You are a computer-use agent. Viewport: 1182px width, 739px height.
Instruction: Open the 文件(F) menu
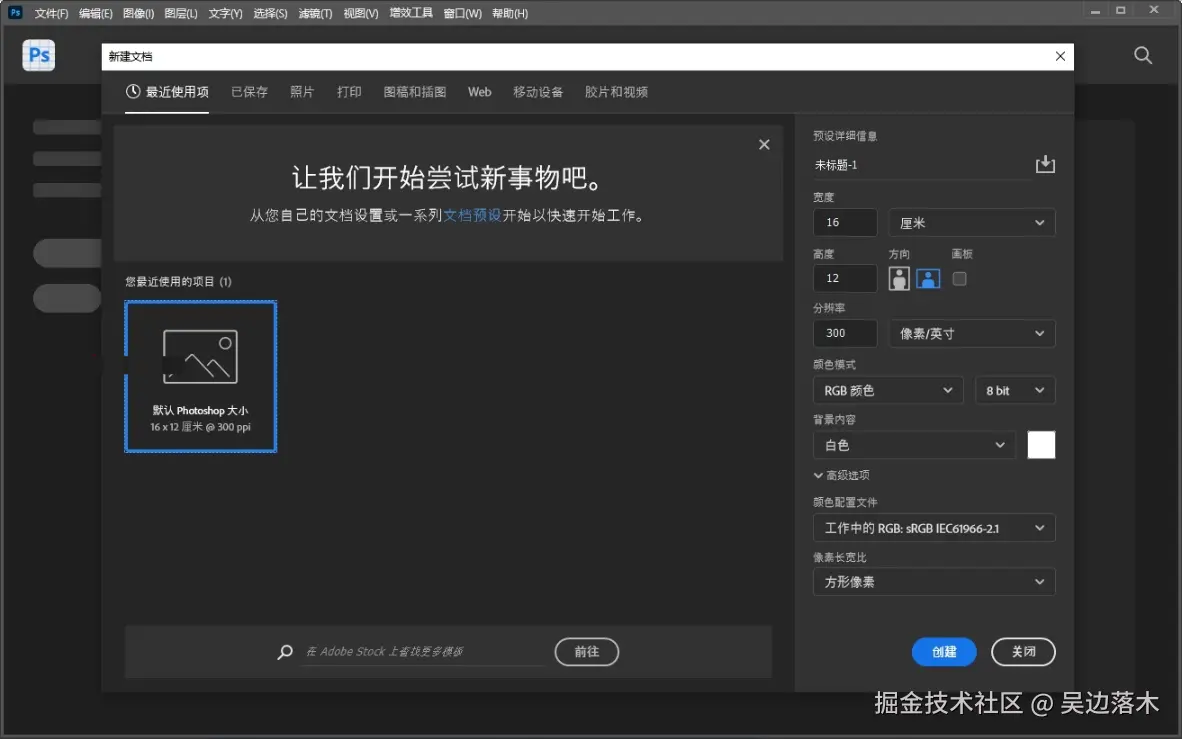pos(51,13)
